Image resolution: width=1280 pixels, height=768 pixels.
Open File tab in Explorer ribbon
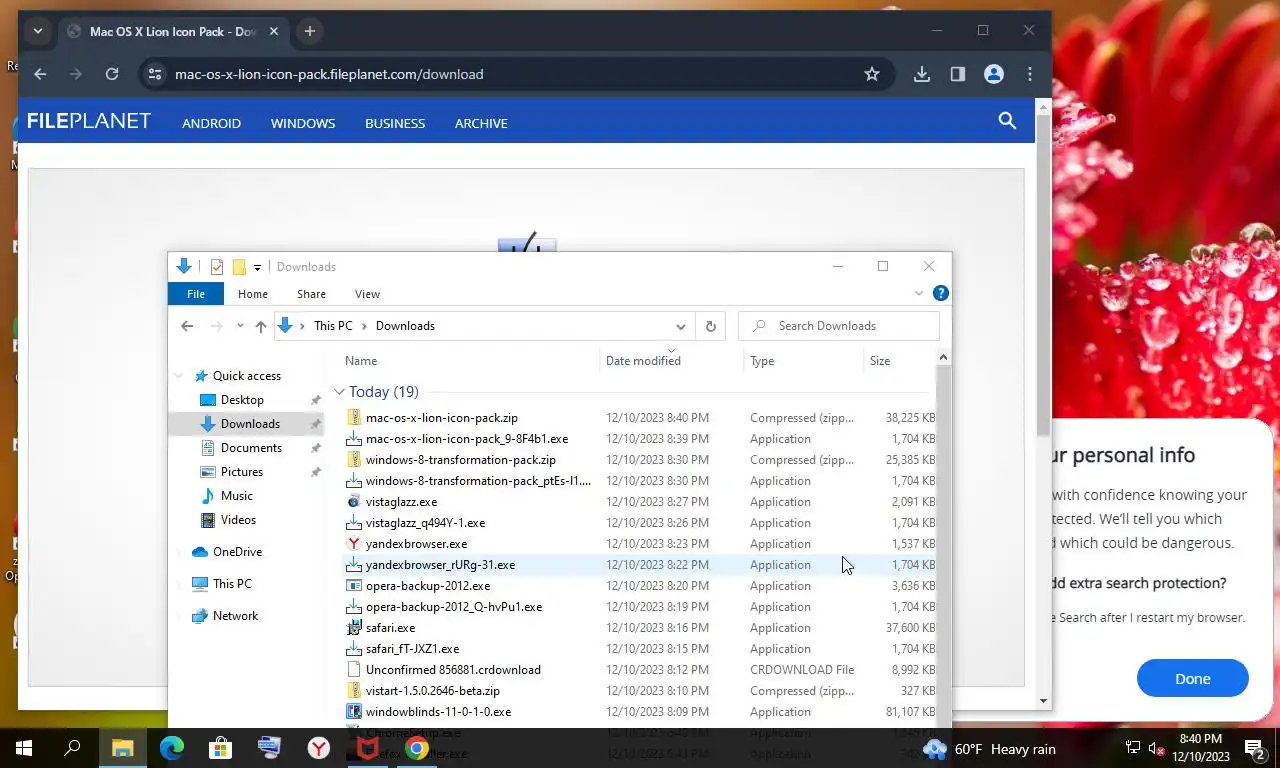[196, 294]
